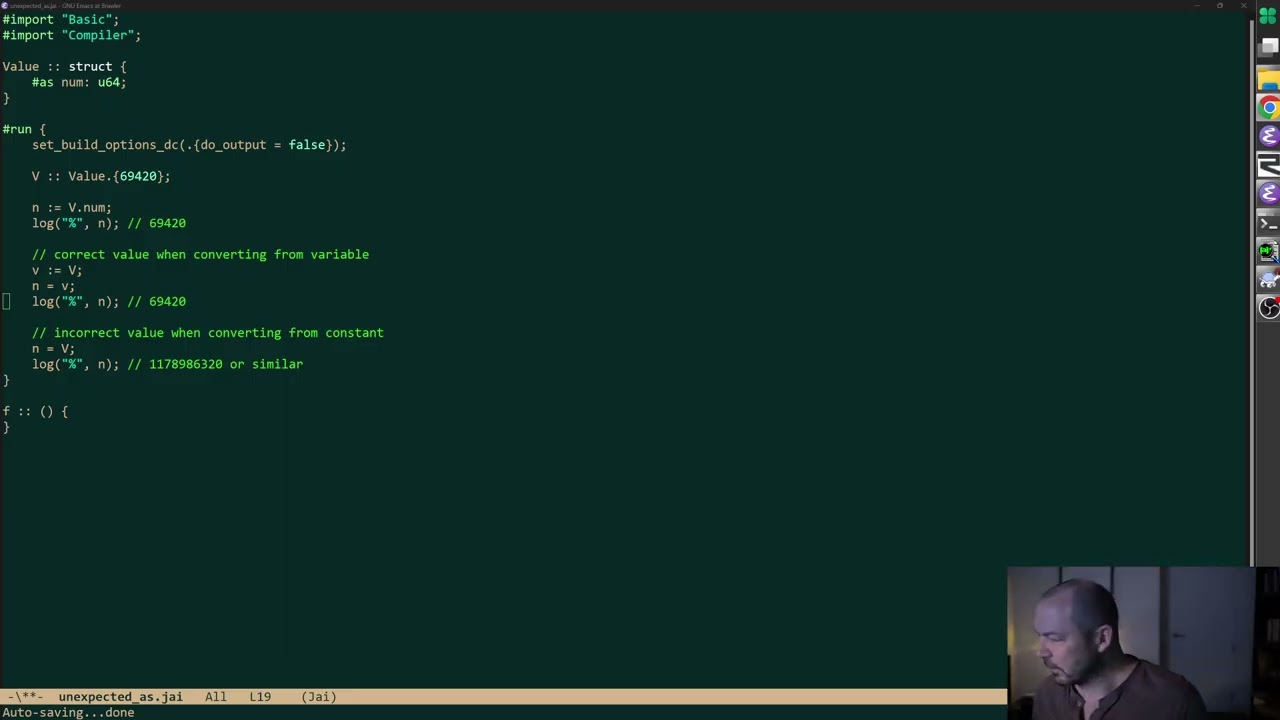Screen dimensions: 1280x720
Task: Open the tortoise taskbar icon
Action: [x=1268, y=279]
